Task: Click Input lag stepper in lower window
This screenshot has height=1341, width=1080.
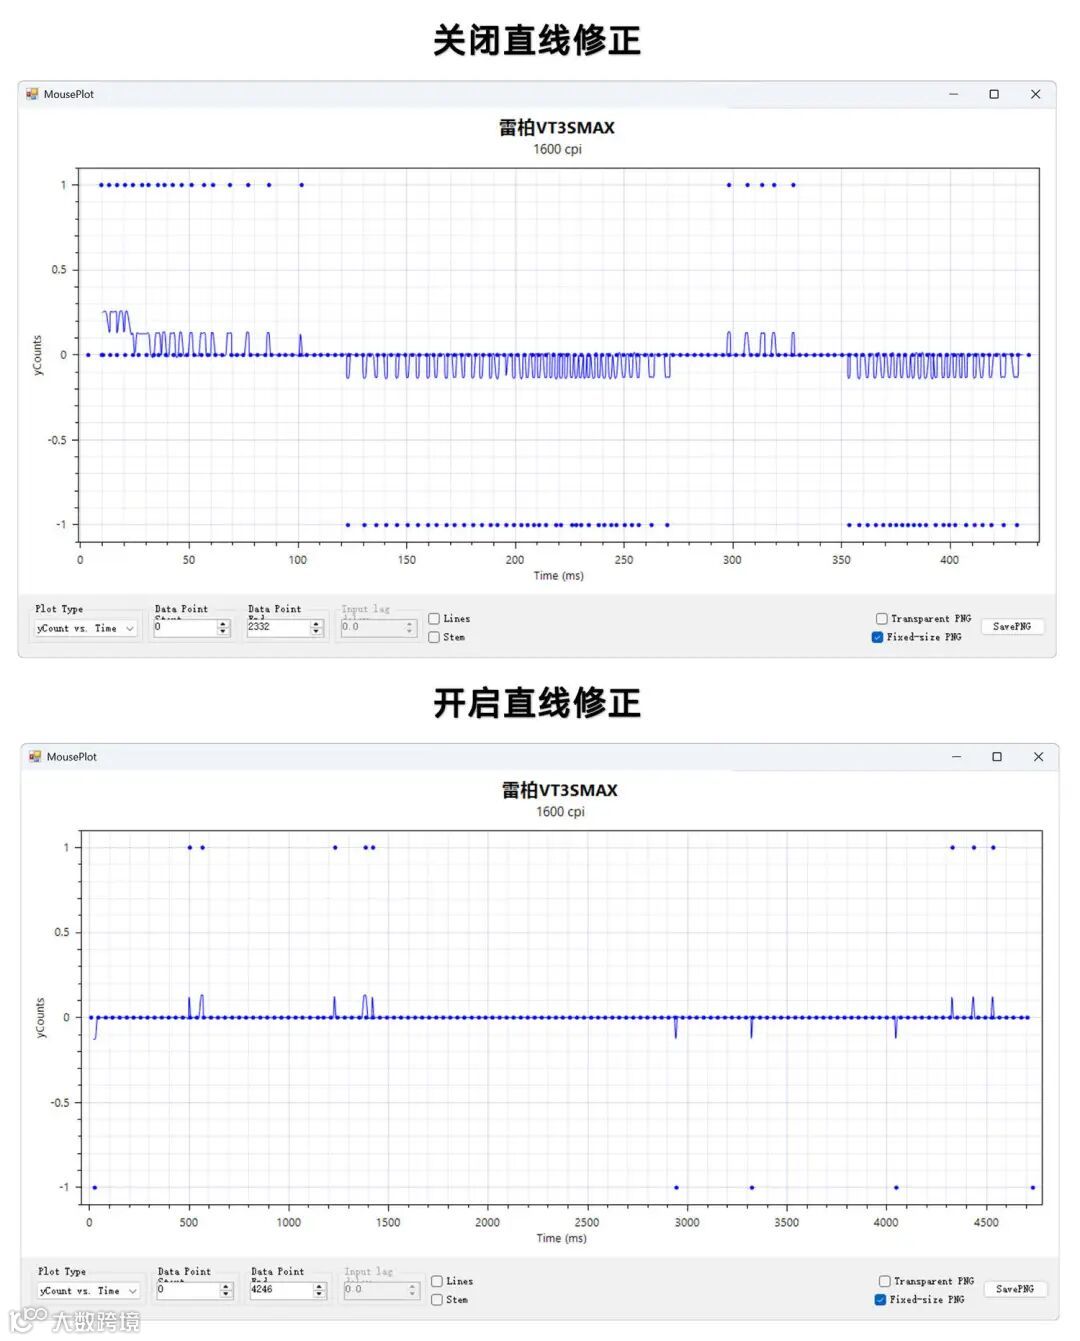Action: click(412, 1291)
